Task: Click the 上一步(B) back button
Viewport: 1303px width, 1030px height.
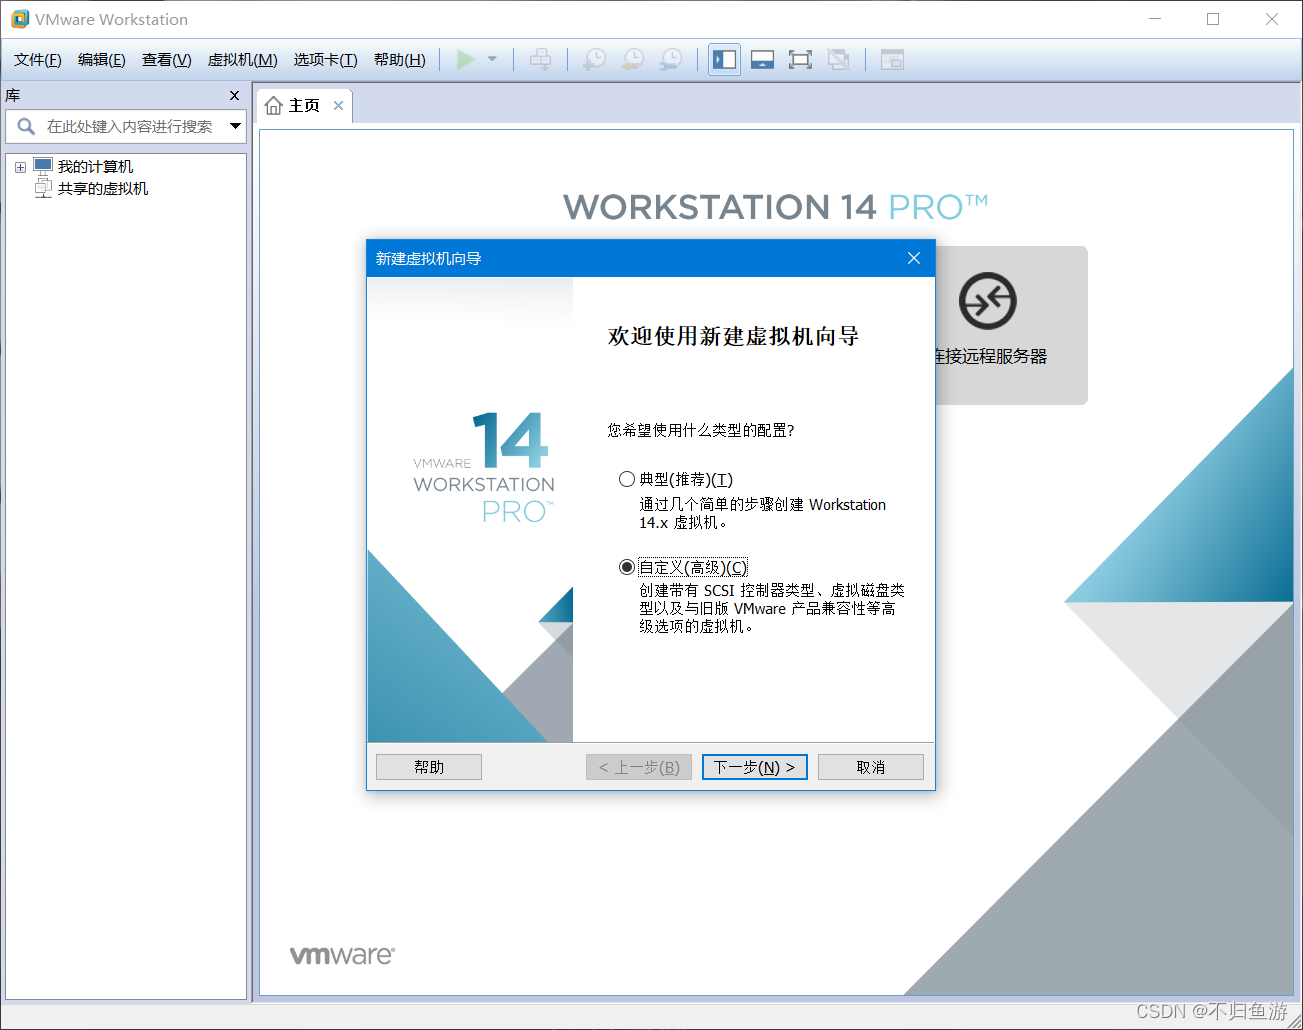Action: [639, 767]
